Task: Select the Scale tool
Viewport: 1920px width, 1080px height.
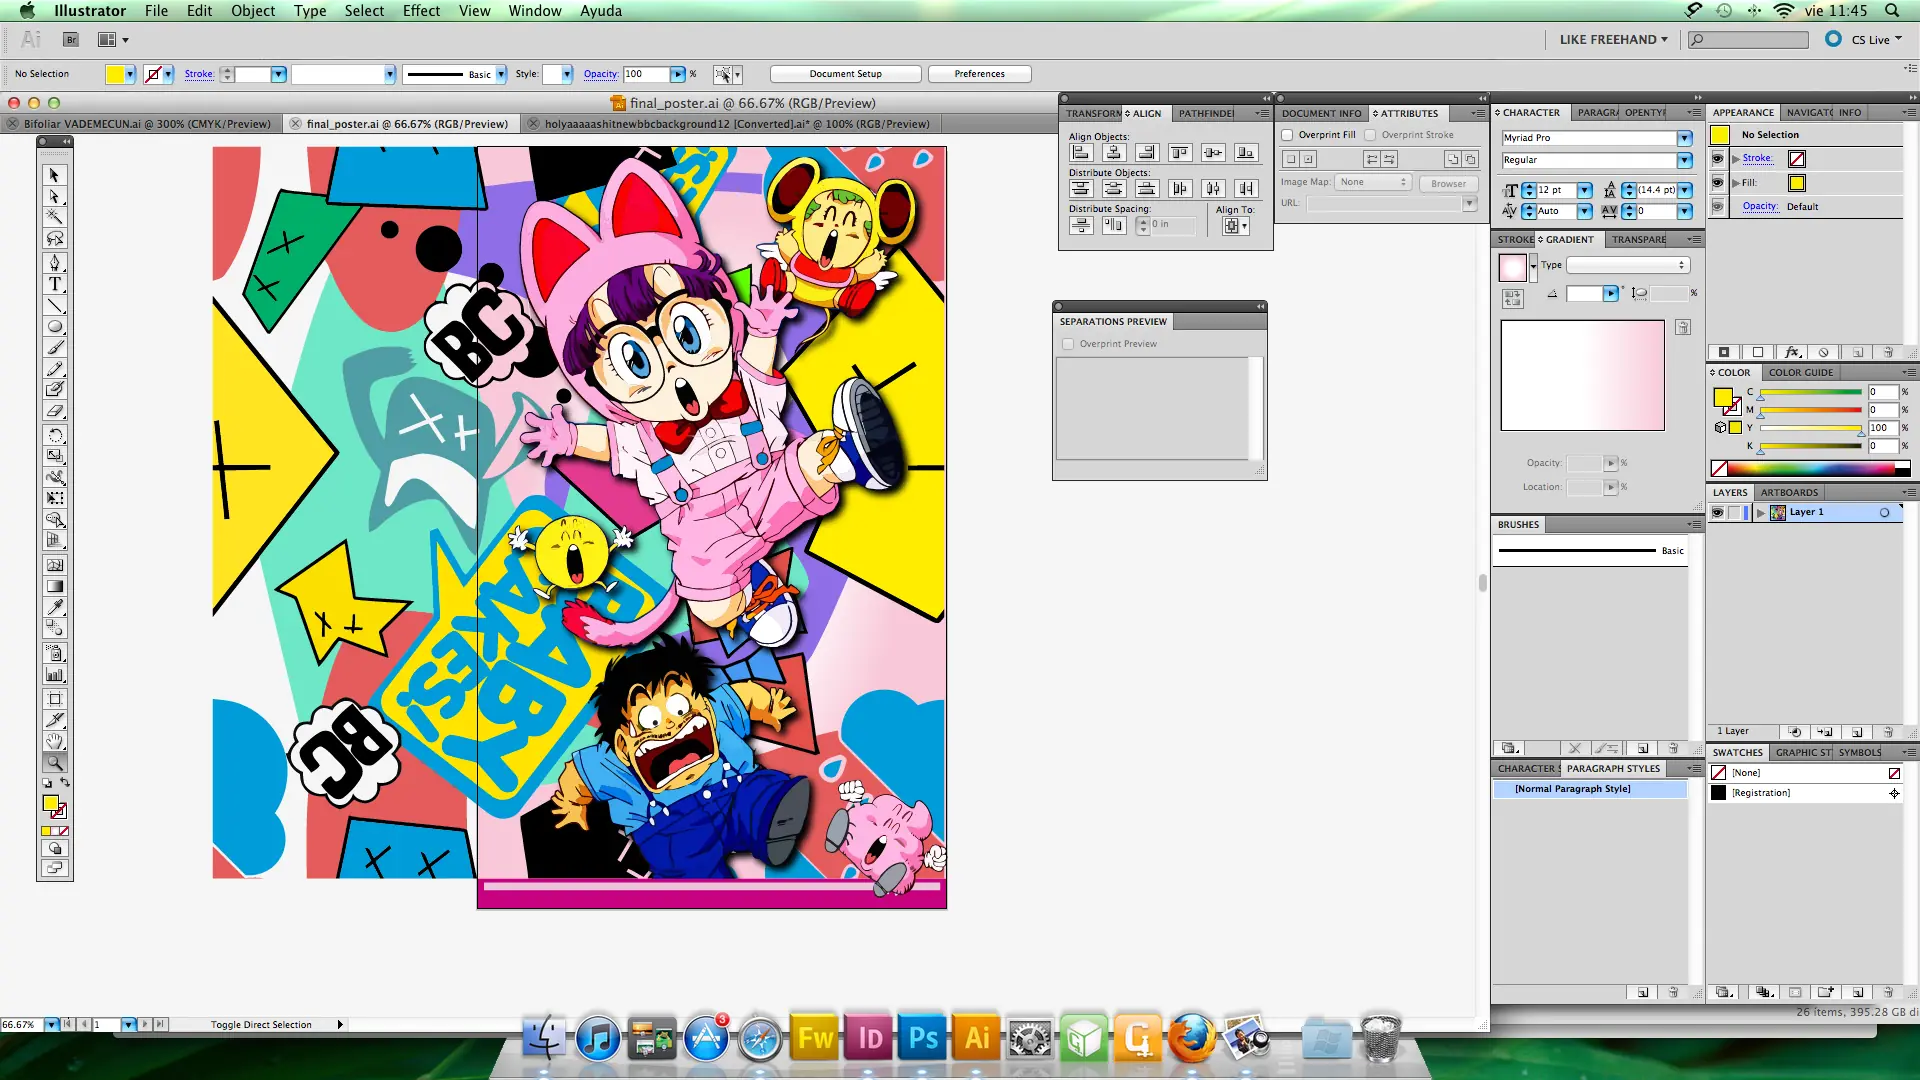Action: point(55,456)
